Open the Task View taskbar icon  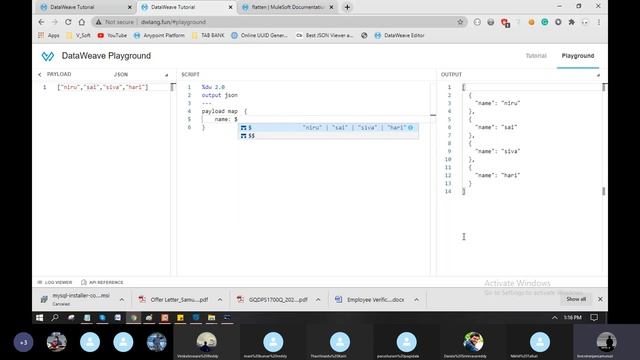tap(71, 318)
